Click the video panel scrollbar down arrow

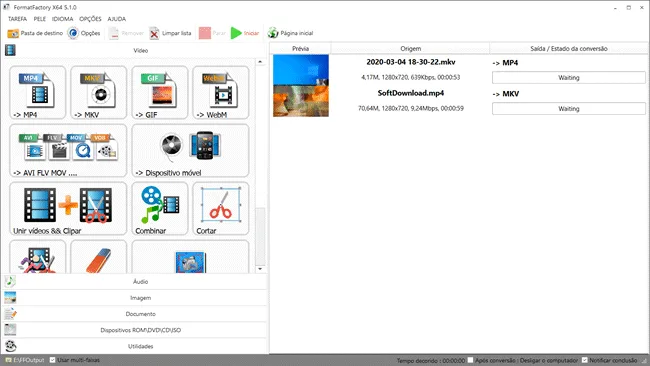click(x=260, y=269)
